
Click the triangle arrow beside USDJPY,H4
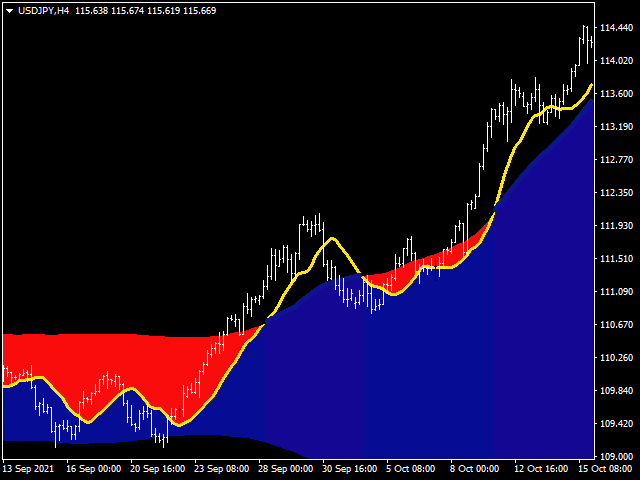9,11
